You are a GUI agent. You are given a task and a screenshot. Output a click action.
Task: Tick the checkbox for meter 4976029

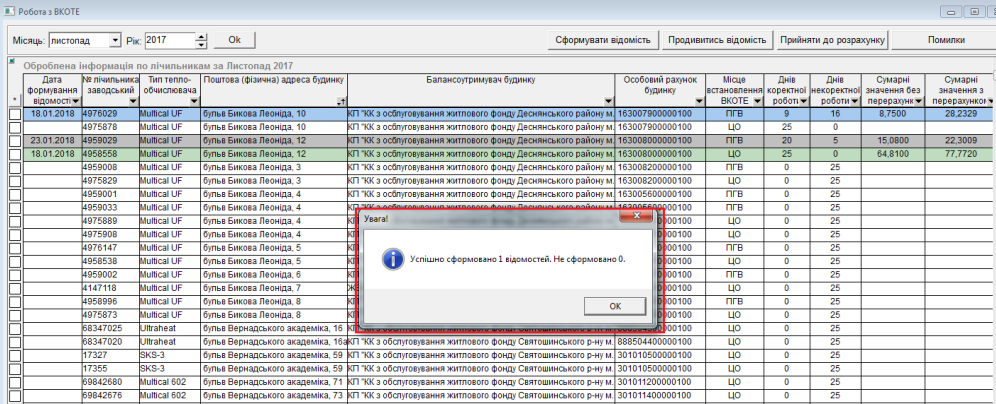pos(14,115)
